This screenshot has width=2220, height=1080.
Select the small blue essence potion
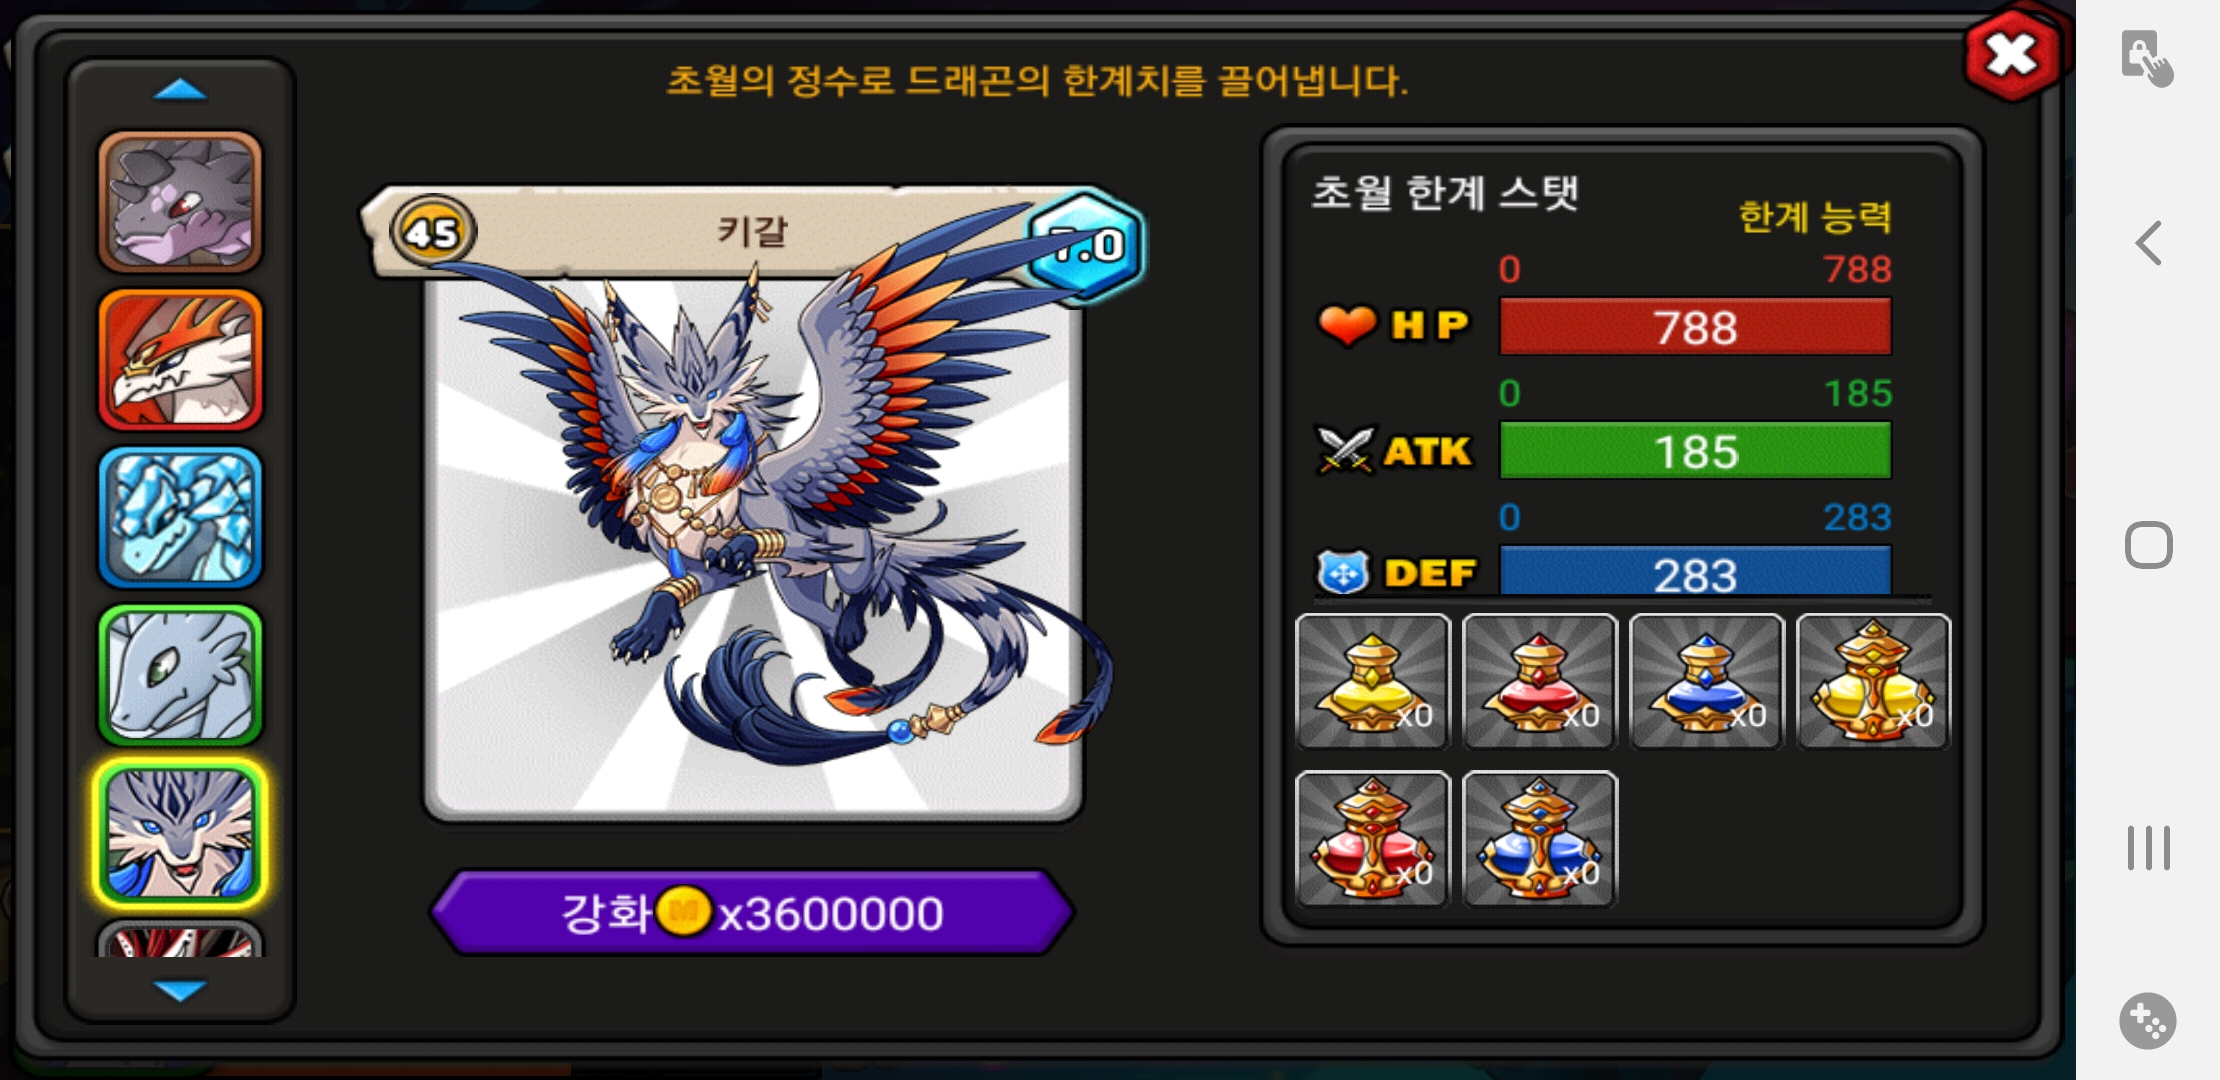tap(1706, 681)
